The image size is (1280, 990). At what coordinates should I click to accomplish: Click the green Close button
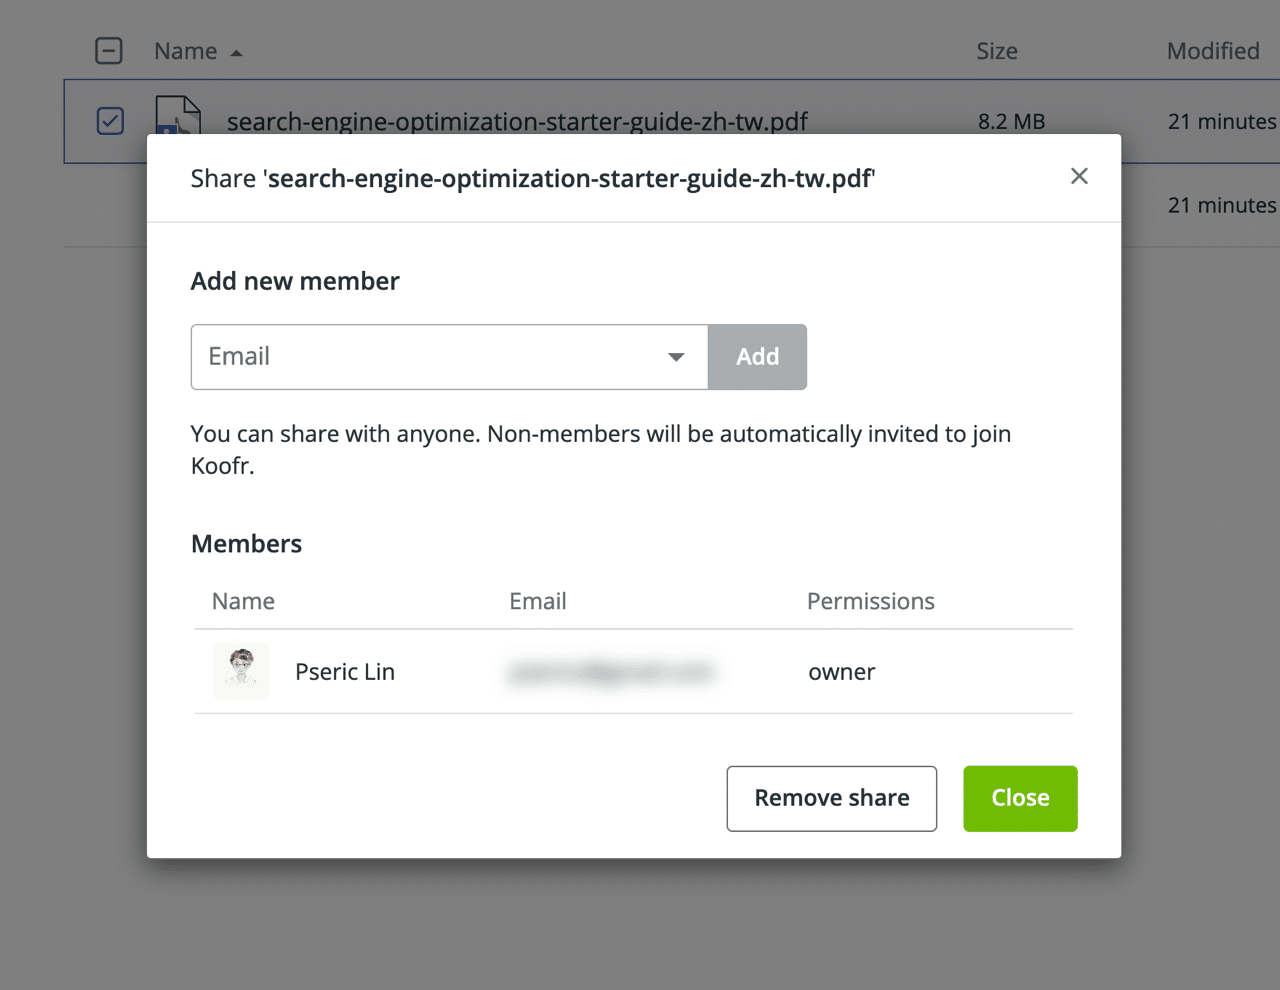coord(1020,798)
